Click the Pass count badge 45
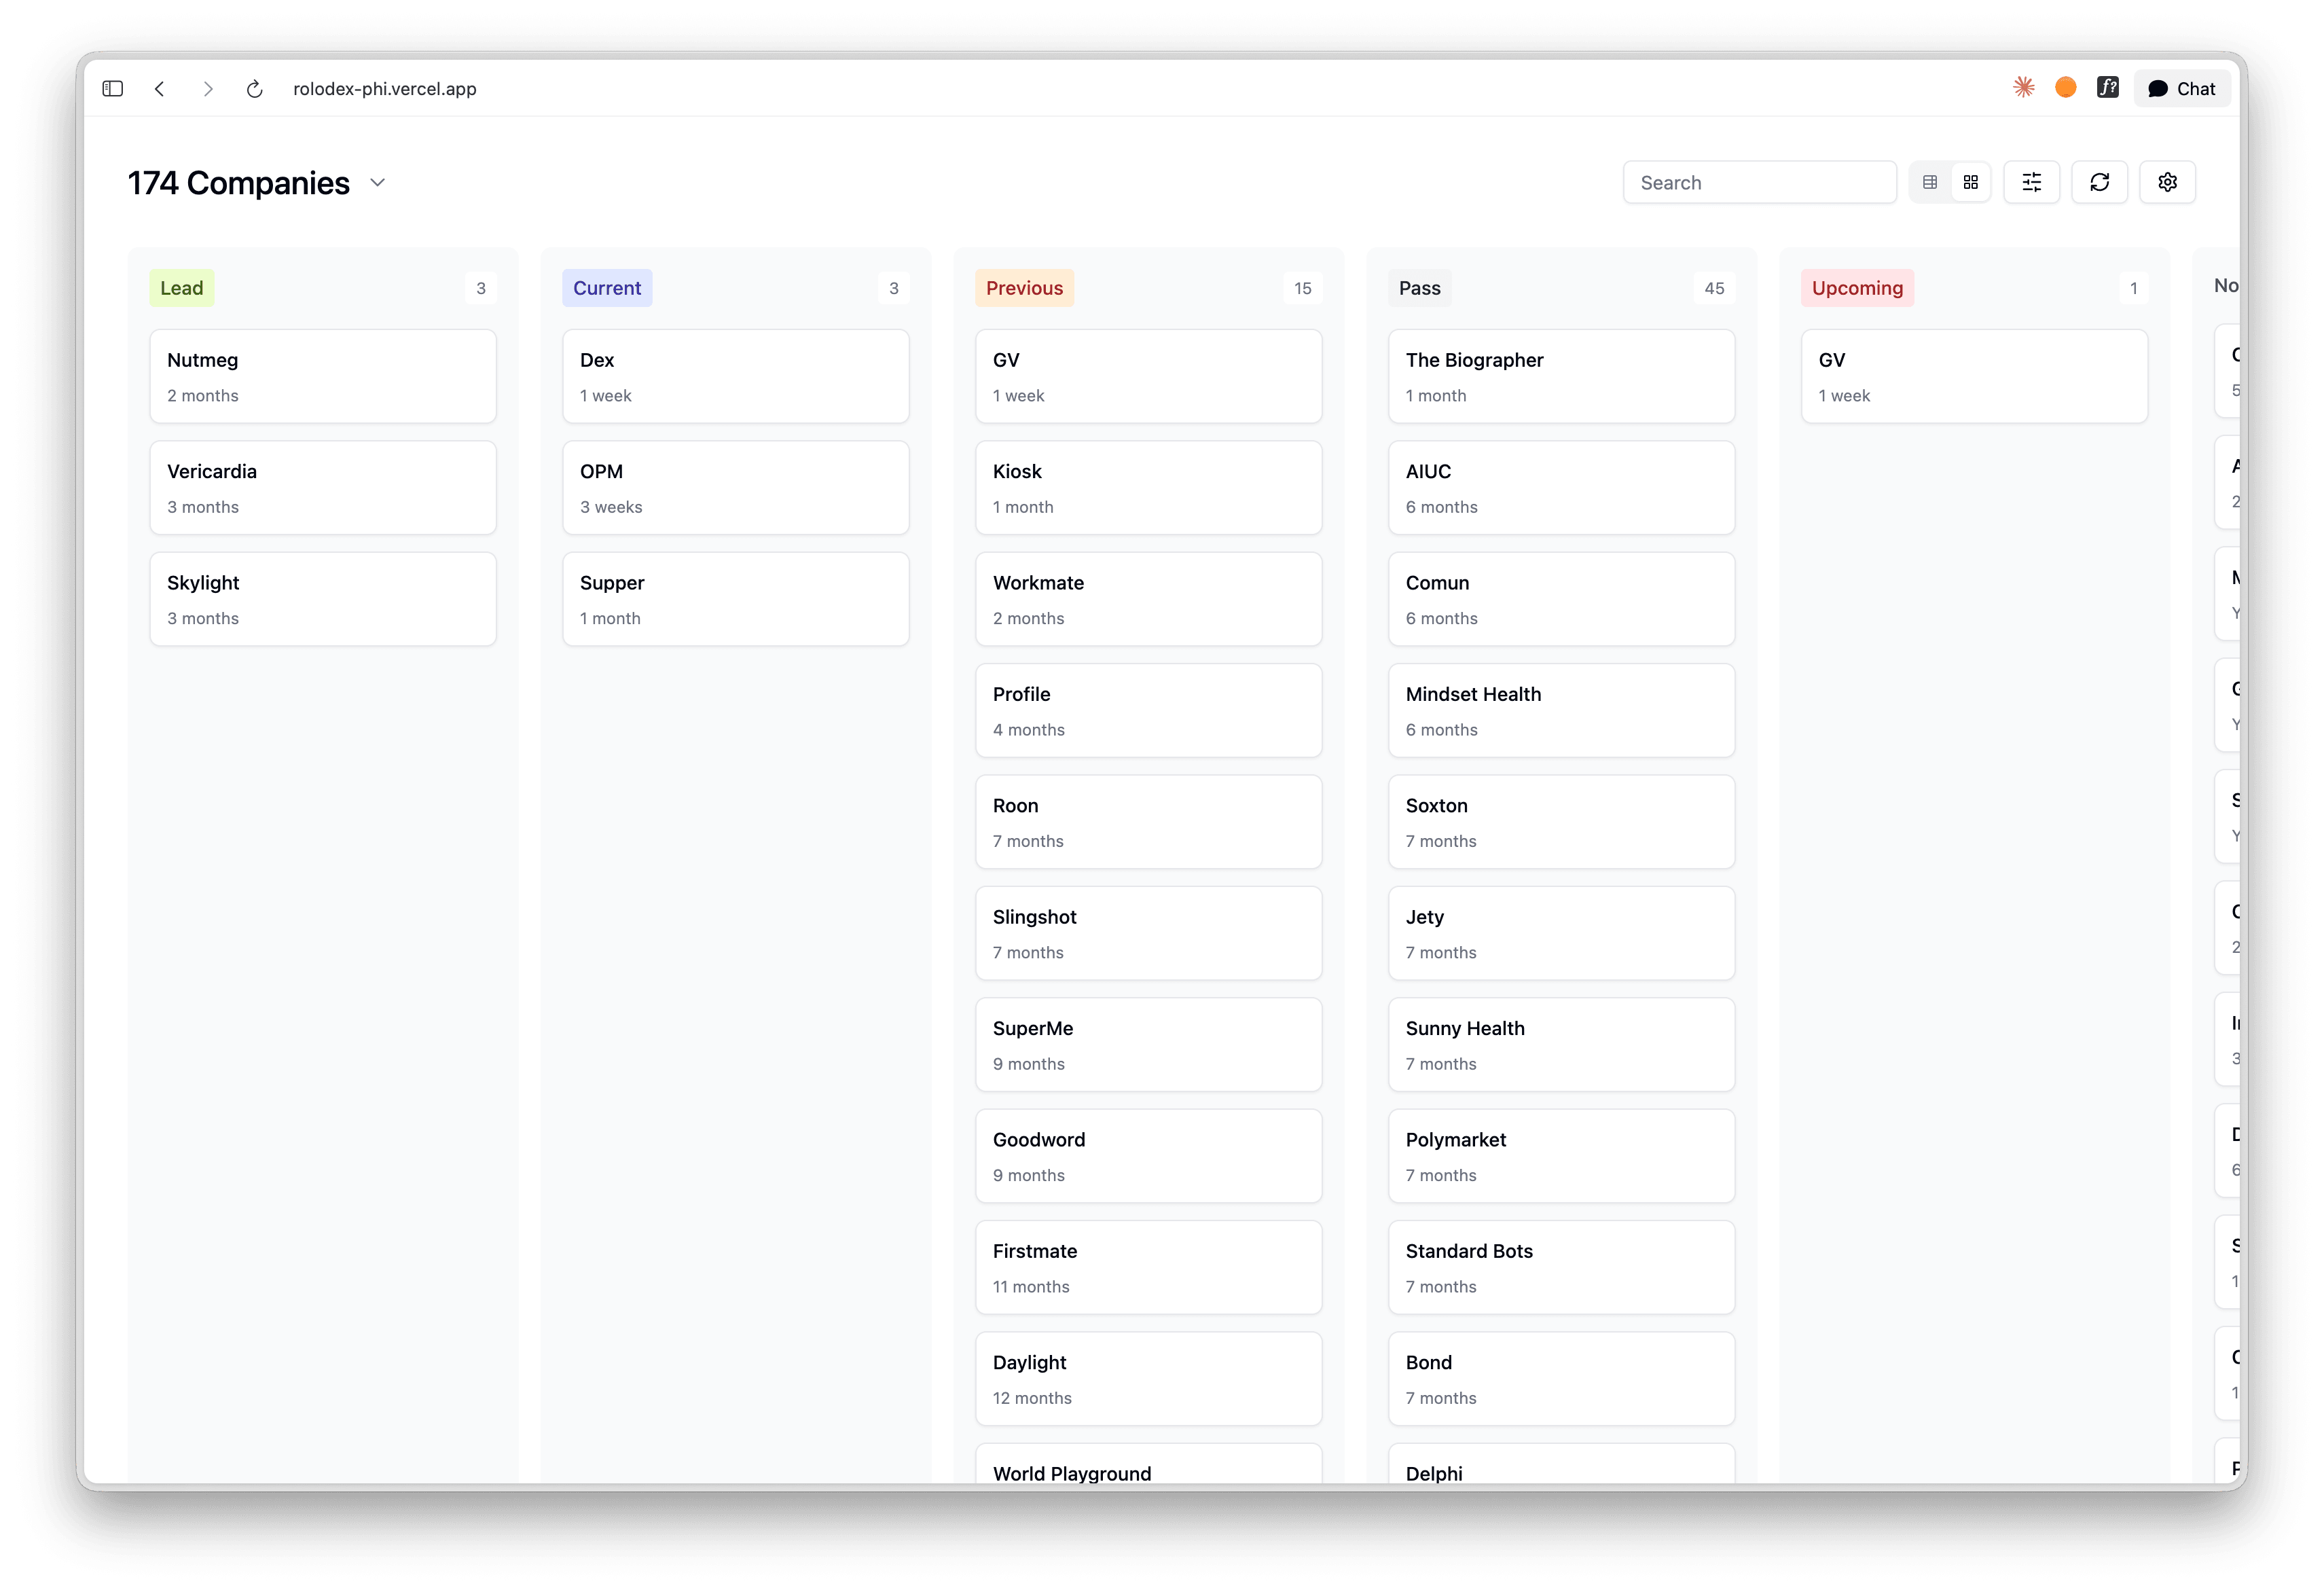The height and width of the screenshot is (1592, 2324). tap(1715, 288)
